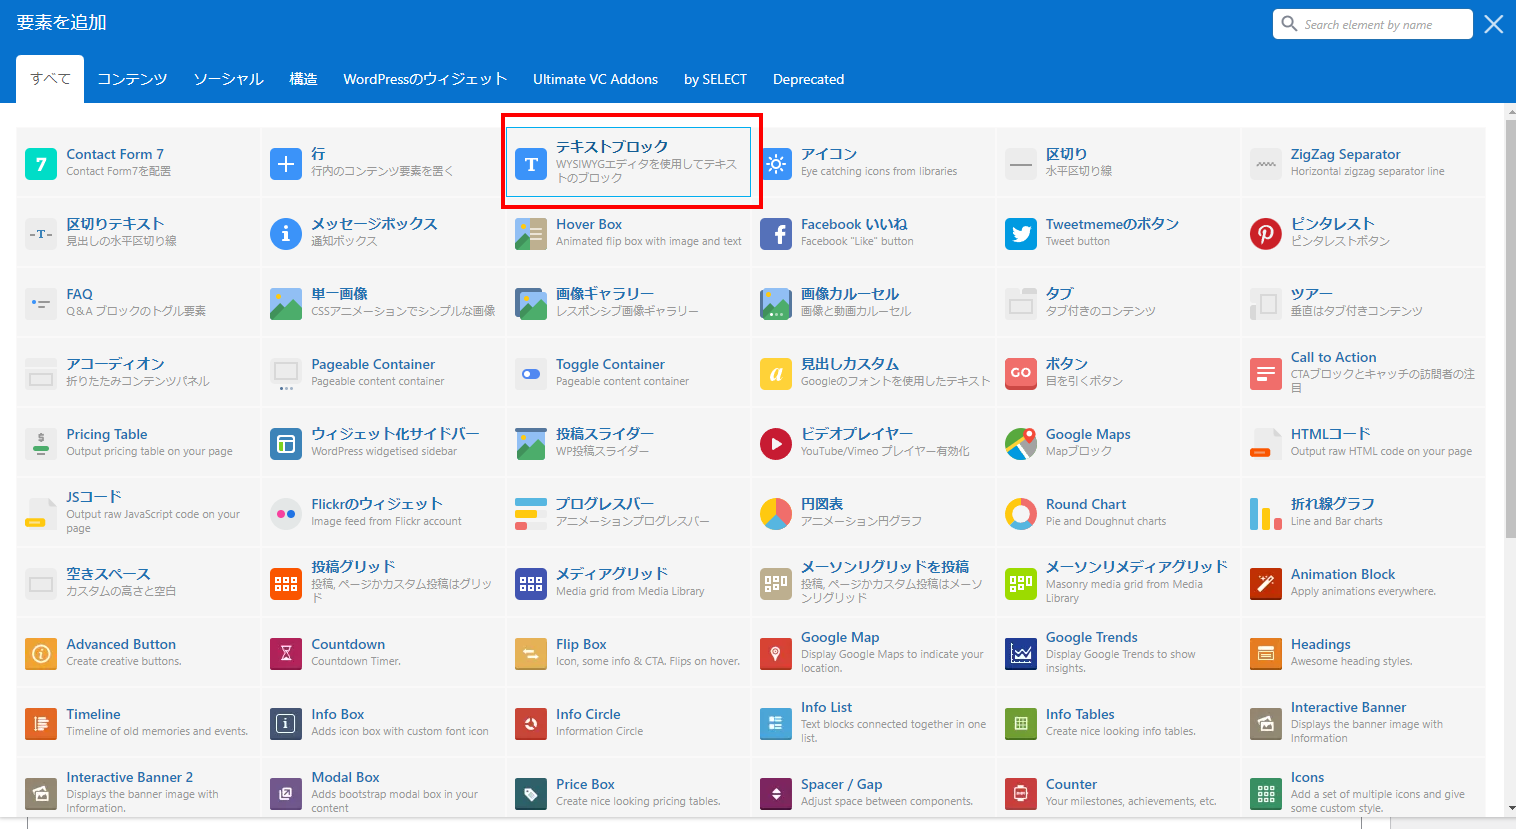Insert the FAQ toggle element
This screenshot has width=1516, height=829.
pos(79,295)
